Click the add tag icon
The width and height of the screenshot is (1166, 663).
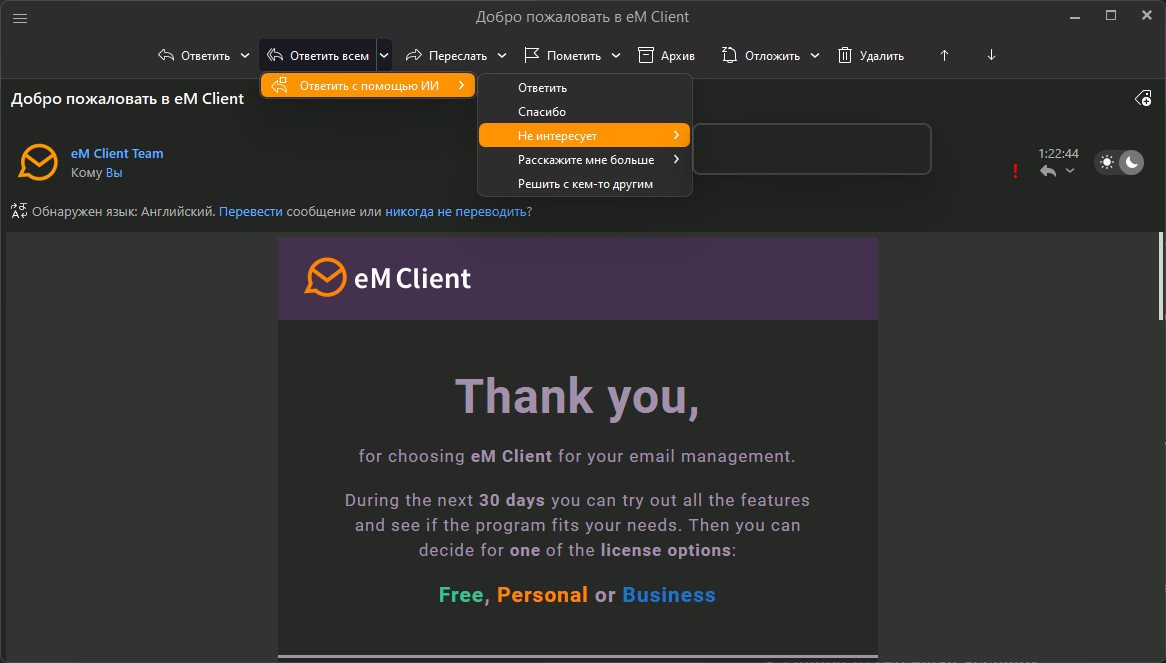pyautogui.click(x=1144, y=98)
